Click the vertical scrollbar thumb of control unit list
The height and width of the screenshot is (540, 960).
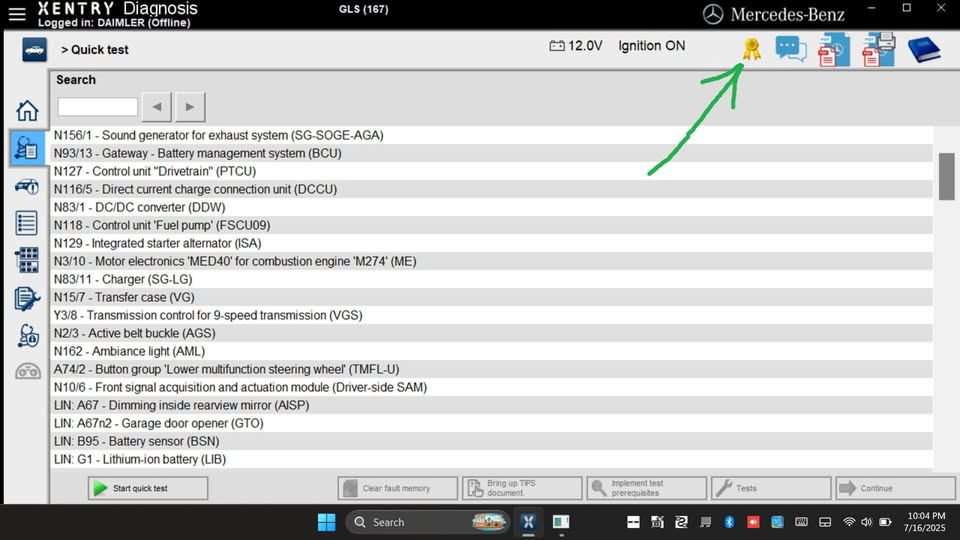click(x=946, y=177)
